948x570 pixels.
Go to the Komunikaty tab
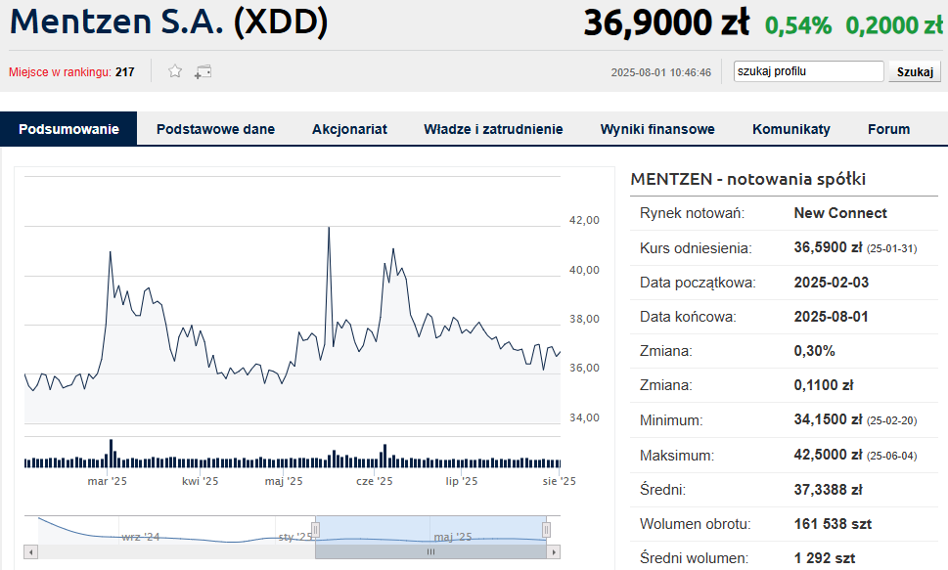pyautogui.click(x=791, y=129)
